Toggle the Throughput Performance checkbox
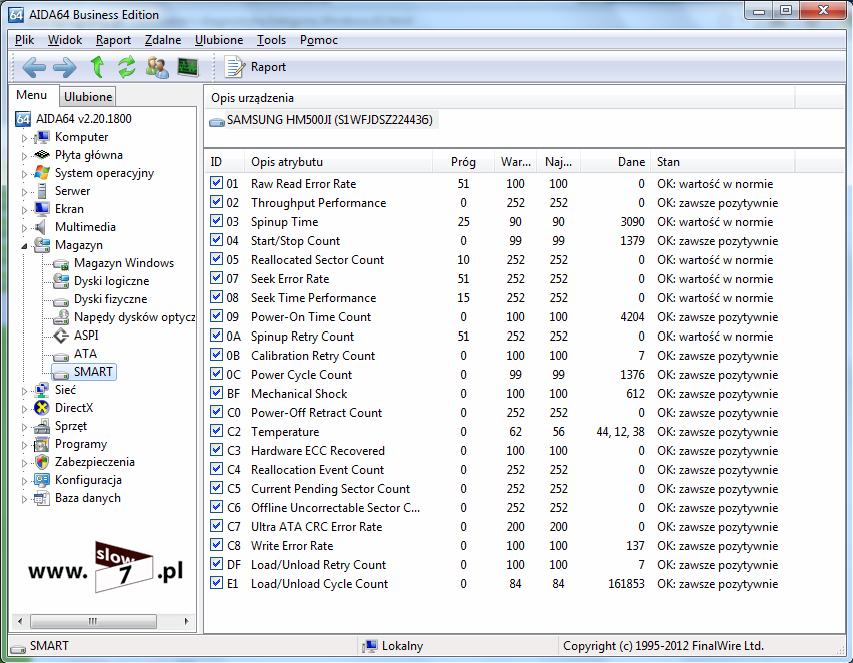The image size is (853, 663). (216, 202)
